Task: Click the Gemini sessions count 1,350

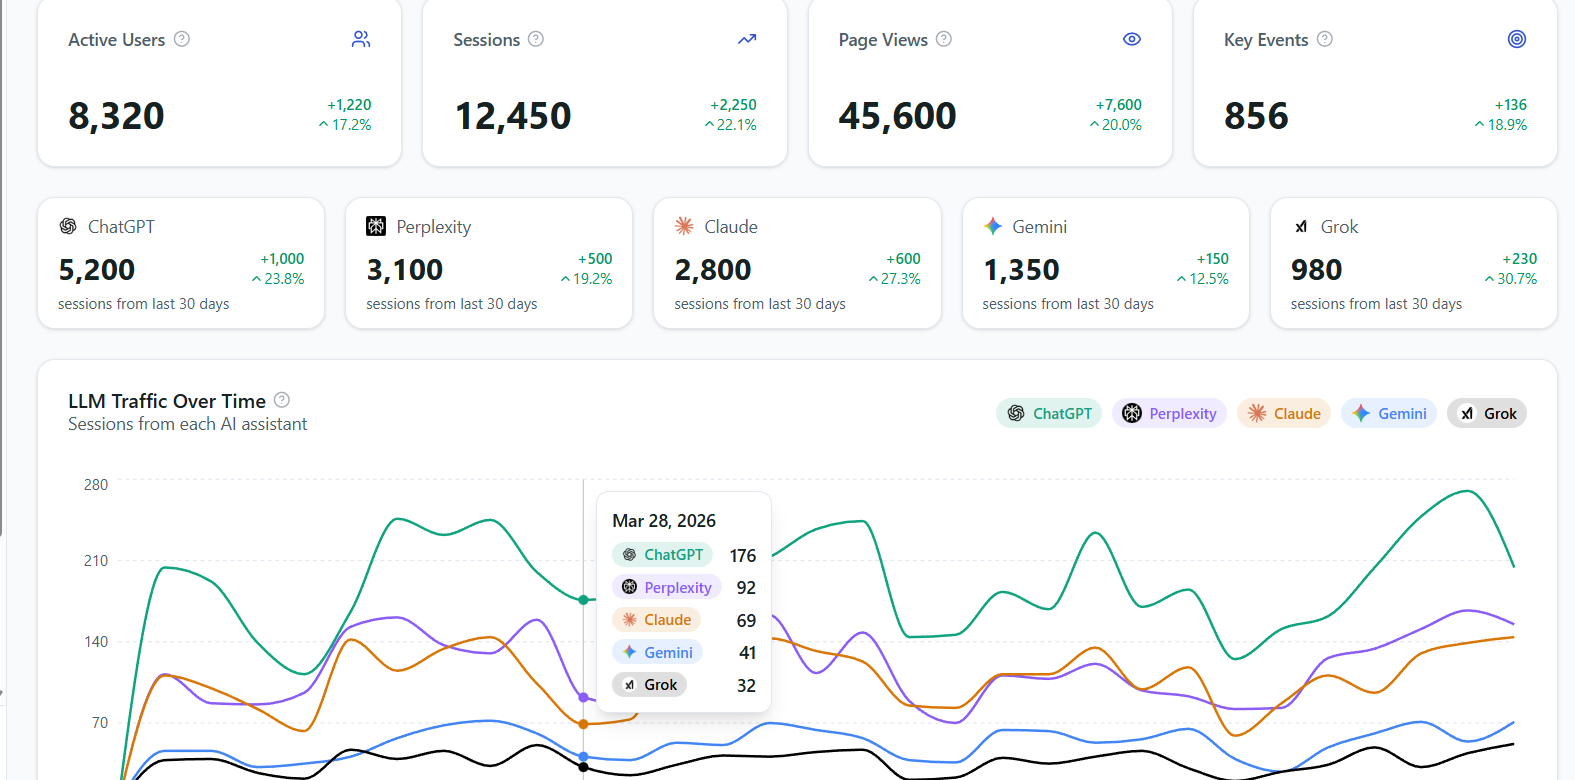Action: (x=1021, y=270)
